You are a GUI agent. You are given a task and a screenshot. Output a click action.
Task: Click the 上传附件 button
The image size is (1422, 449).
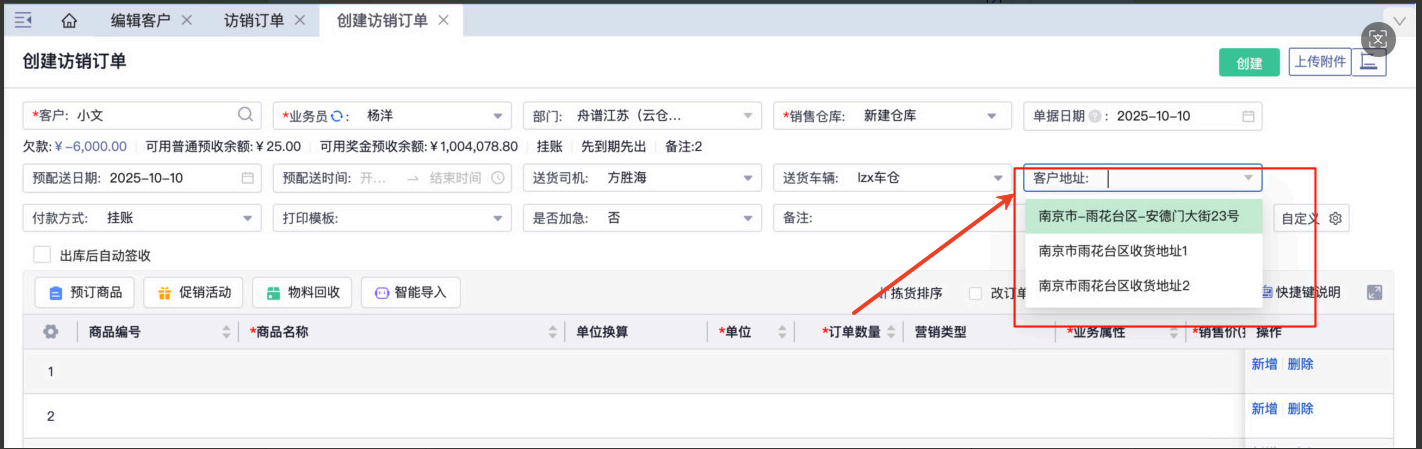tap(1319, 62)
